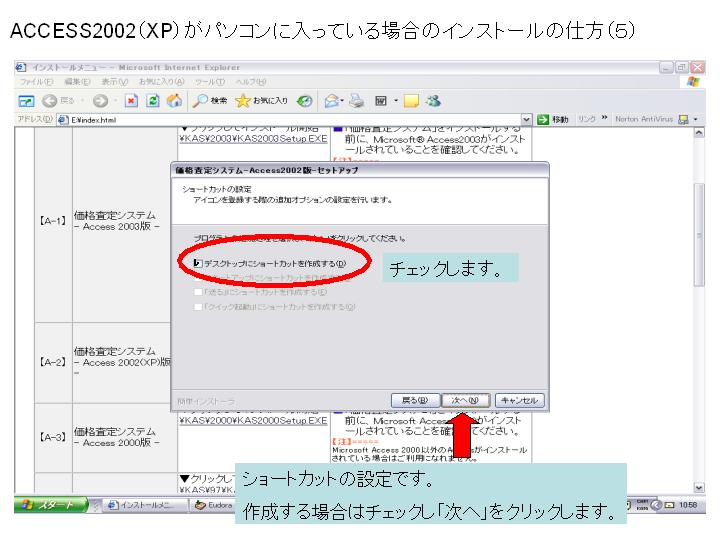
Task: Open the Edit icon dropdown arrow
Action: click(x=395, y=101)
